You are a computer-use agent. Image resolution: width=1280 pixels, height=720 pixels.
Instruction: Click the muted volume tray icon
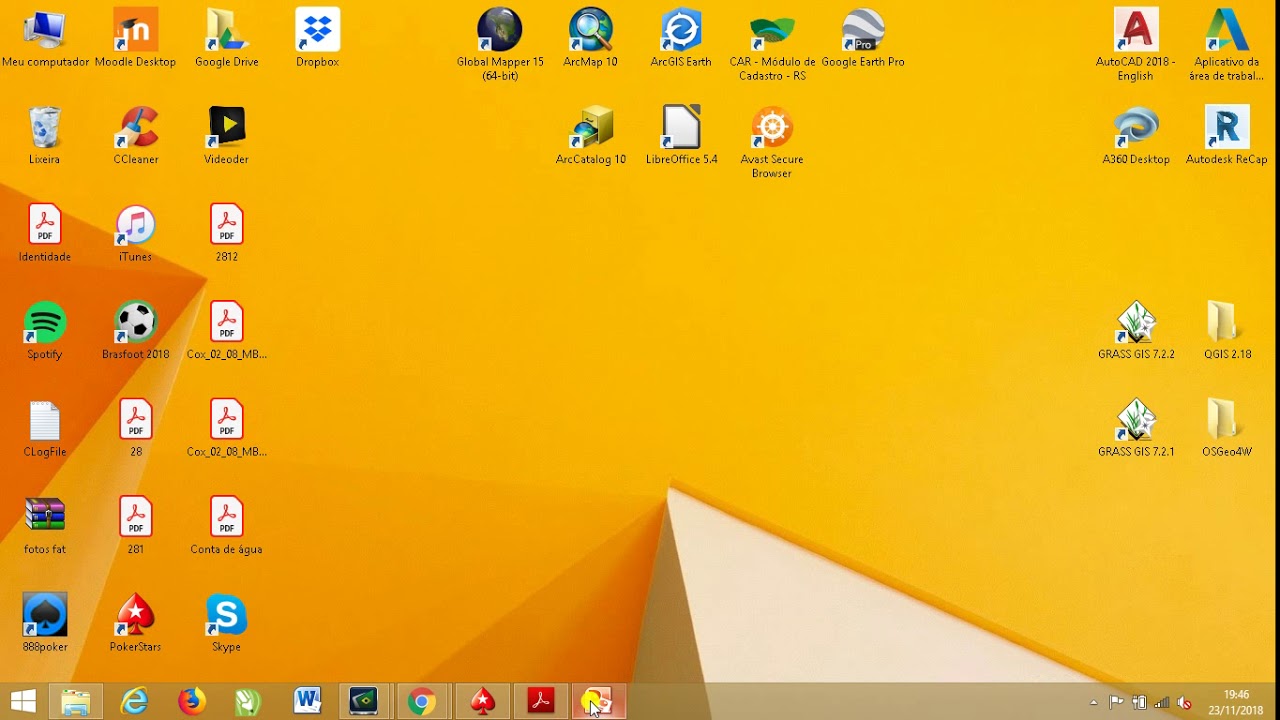[x=1184, y=703]
